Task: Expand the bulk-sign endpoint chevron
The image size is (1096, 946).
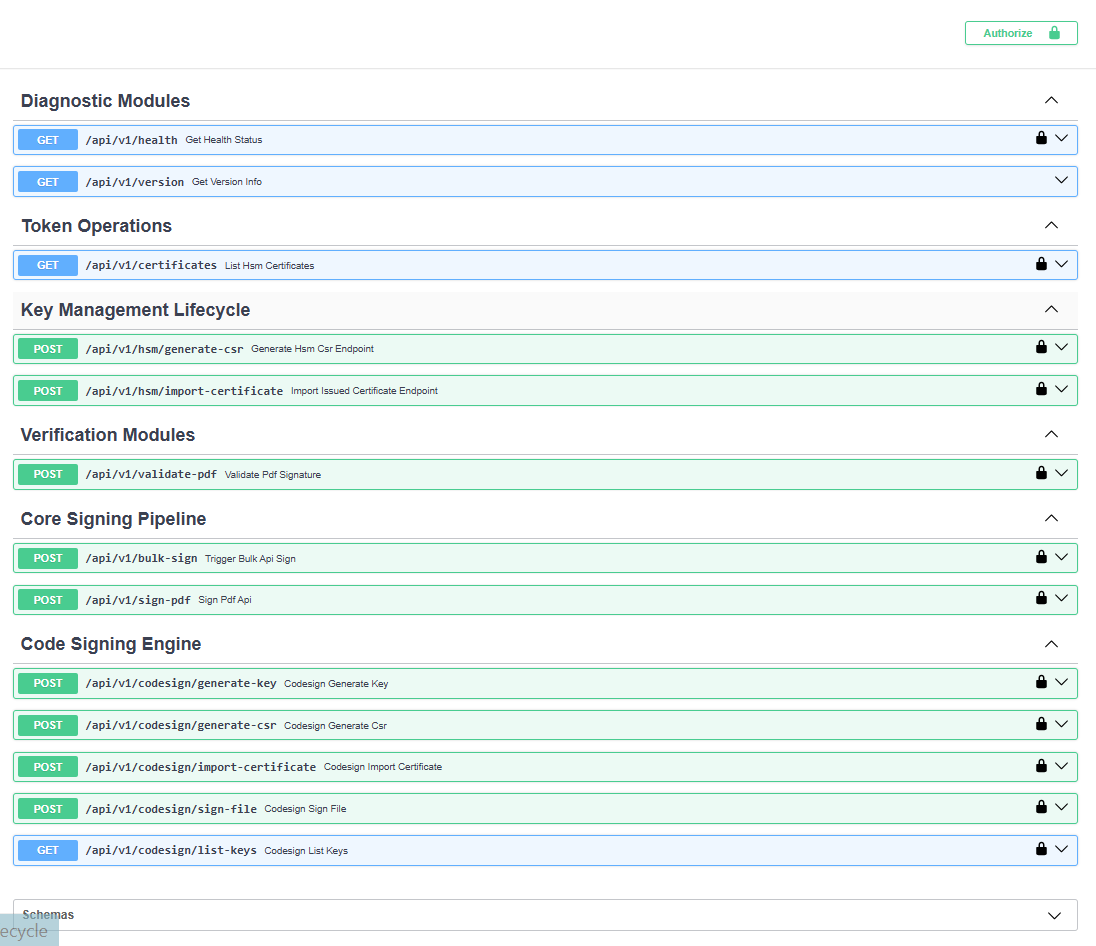Action: pos(1062,557)
